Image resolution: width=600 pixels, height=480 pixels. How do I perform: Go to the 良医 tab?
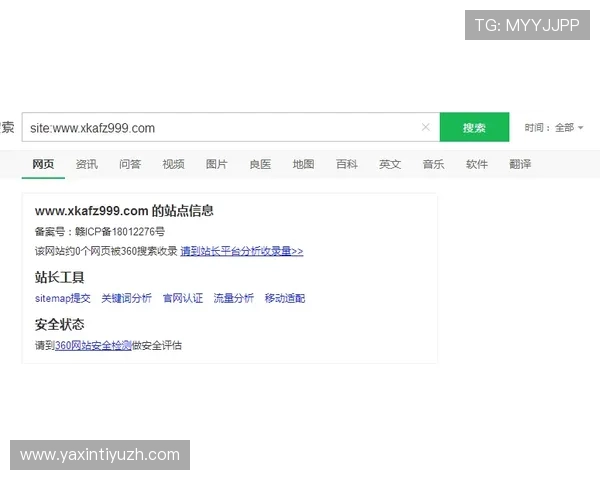tap(260, 164)
